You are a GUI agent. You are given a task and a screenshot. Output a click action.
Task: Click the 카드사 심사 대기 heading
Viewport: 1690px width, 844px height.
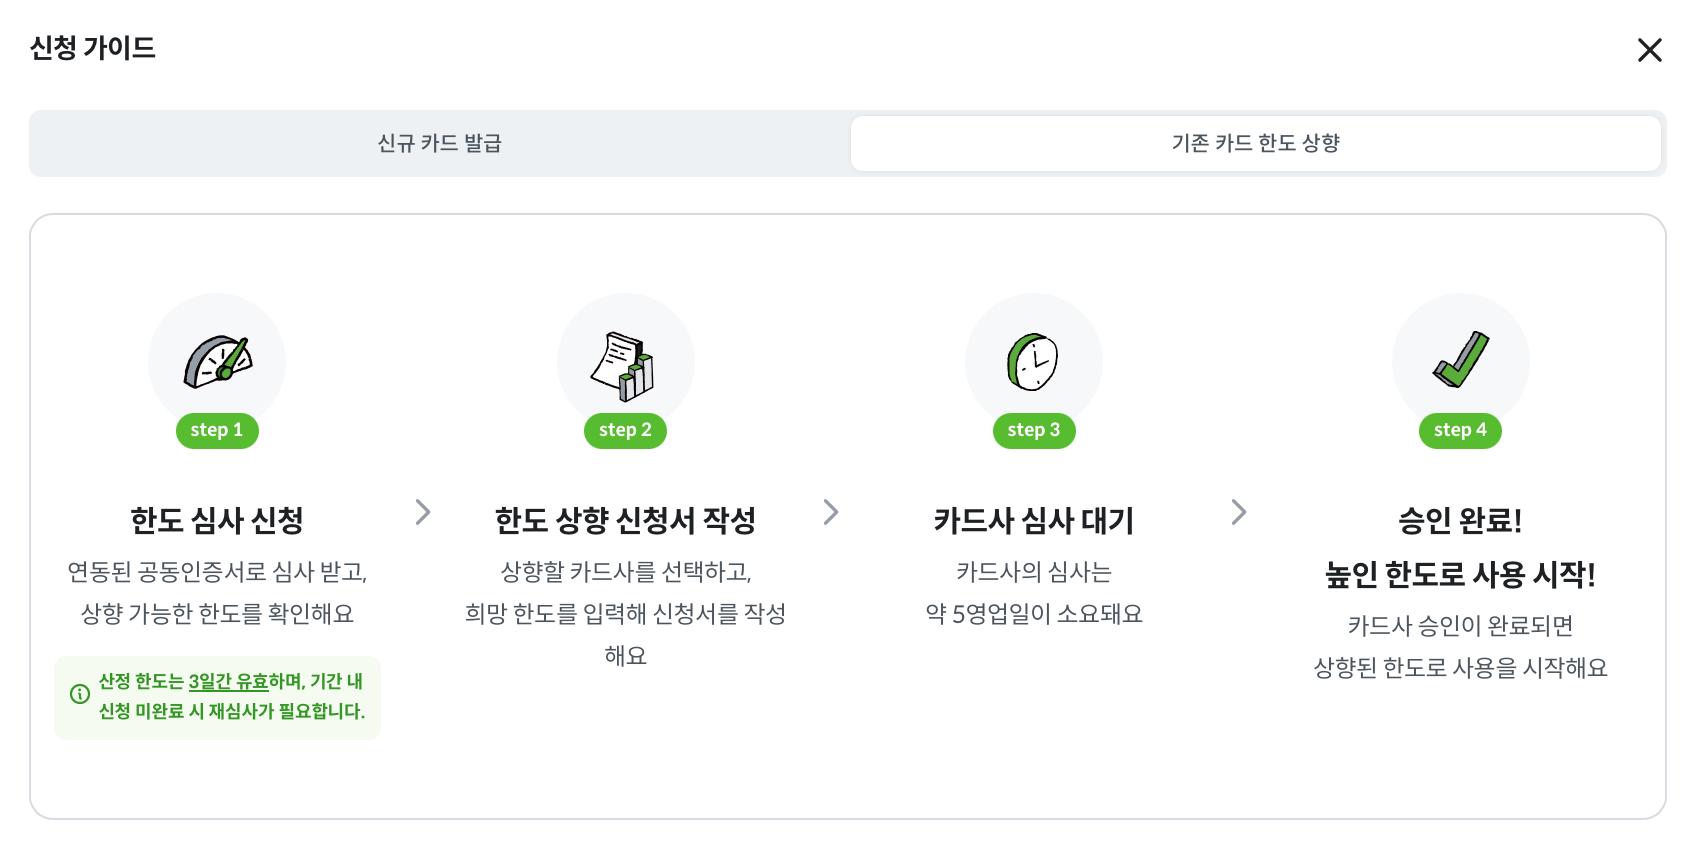coord(1033,520)
